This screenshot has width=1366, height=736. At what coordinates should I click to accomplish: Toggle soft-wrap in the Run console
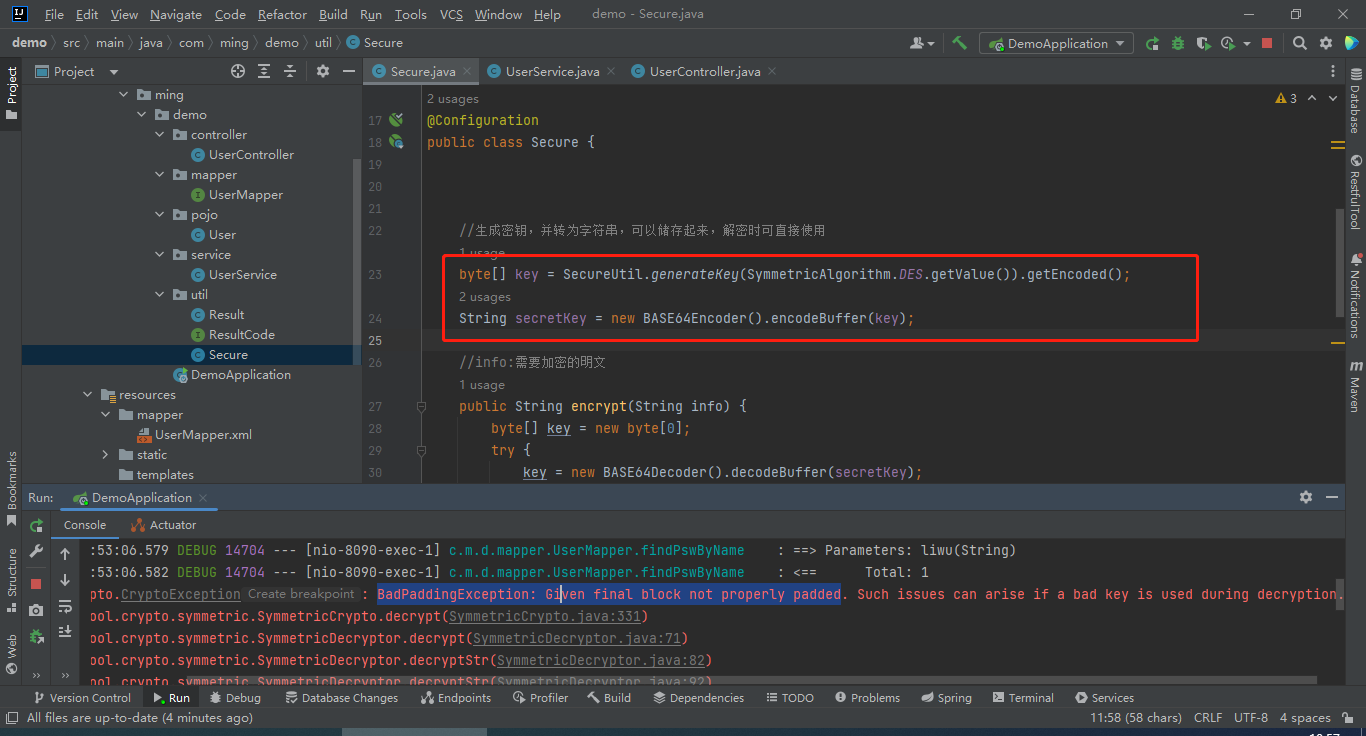[x=65, y=606]
